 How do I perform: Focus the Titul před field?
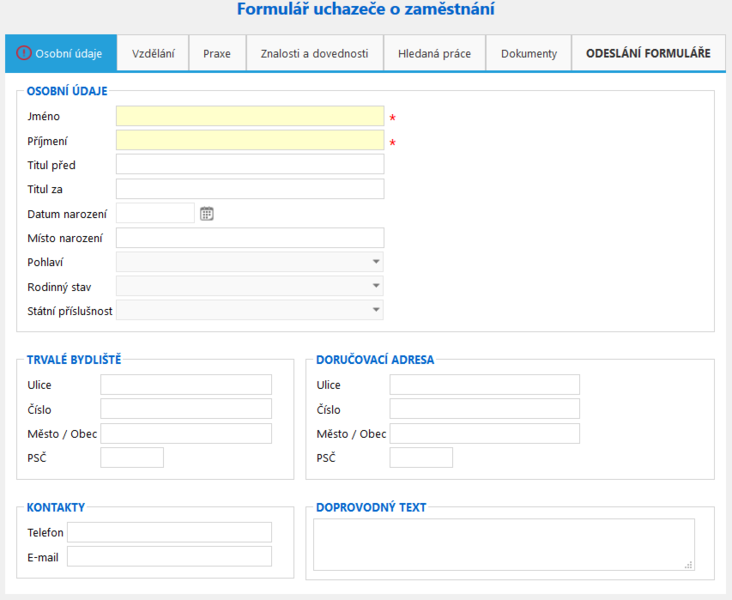pos(250,164)
